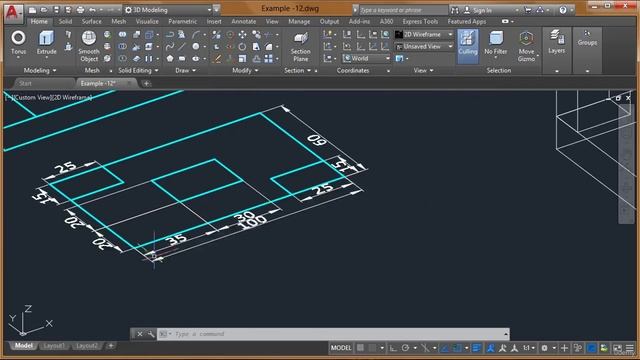Switch to the Surface ribbon tab
Screen dimensions: 640x360
91,21
